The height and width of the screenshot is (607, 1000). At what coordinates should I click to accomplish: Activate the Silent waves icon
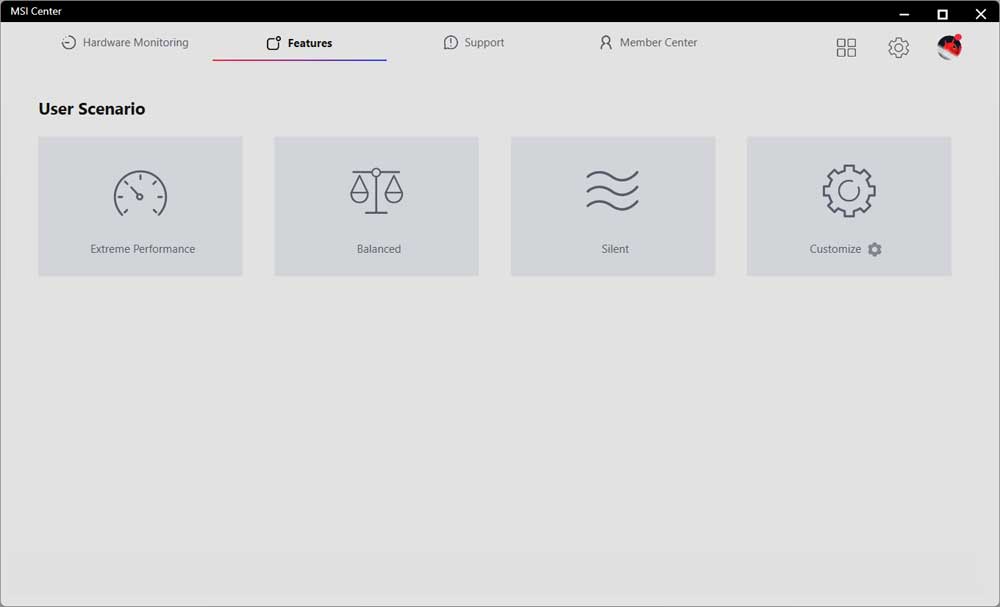(x=612, y=190)
